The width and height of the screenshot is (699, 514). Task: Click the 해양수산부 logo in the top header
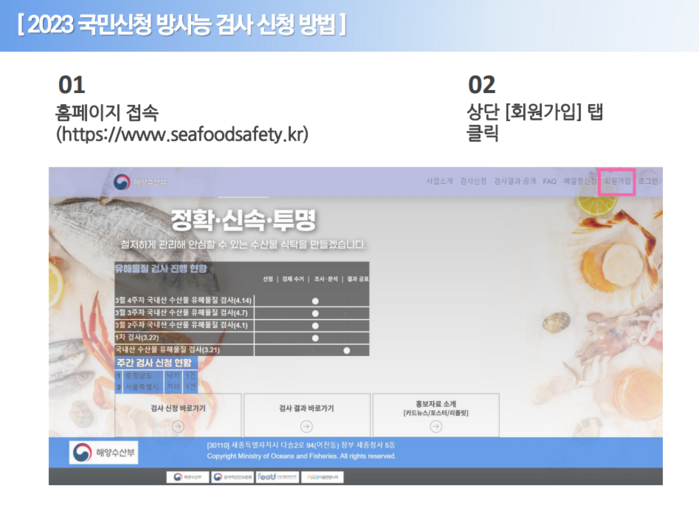pyautogui.click(x=140, y=182)
